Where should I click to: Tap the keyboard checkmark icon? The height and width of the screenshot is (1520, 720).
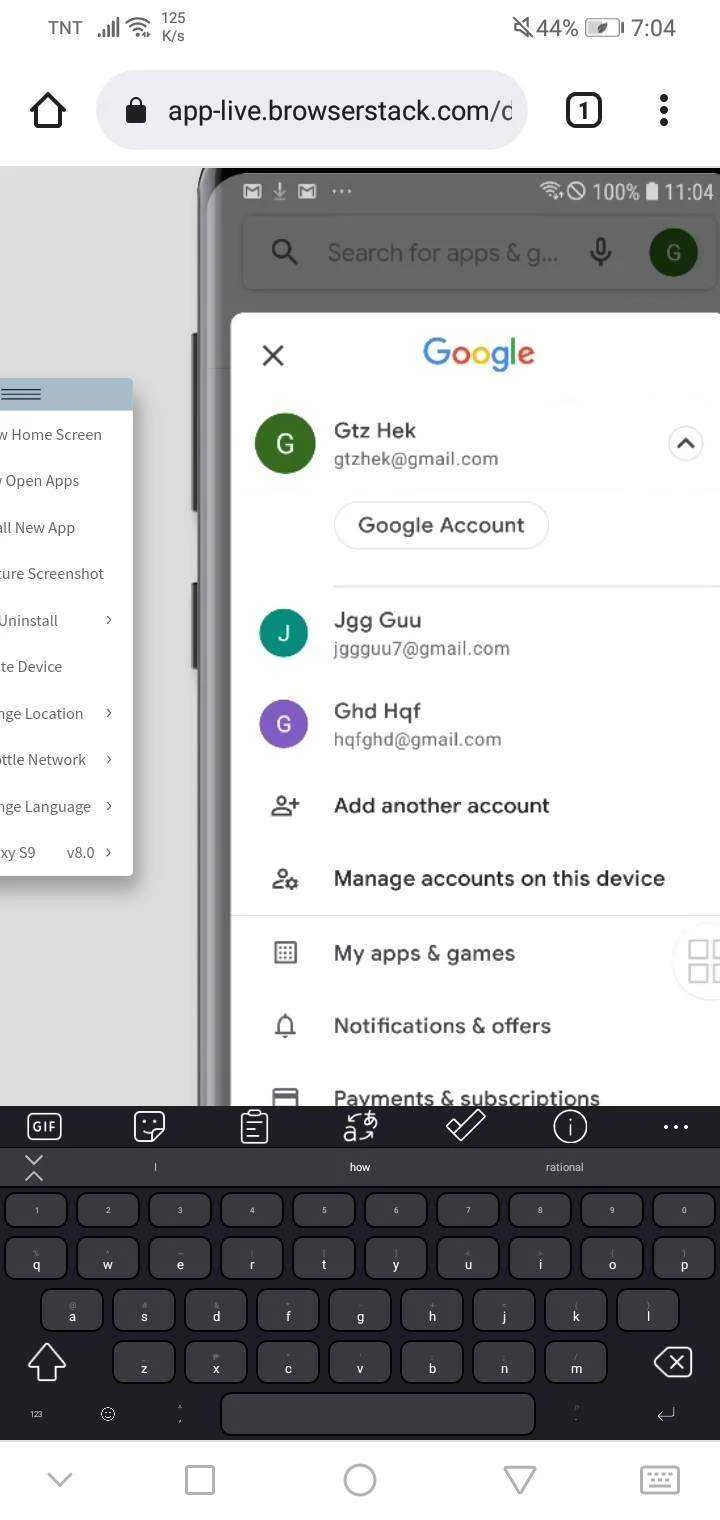[465, 1126]
